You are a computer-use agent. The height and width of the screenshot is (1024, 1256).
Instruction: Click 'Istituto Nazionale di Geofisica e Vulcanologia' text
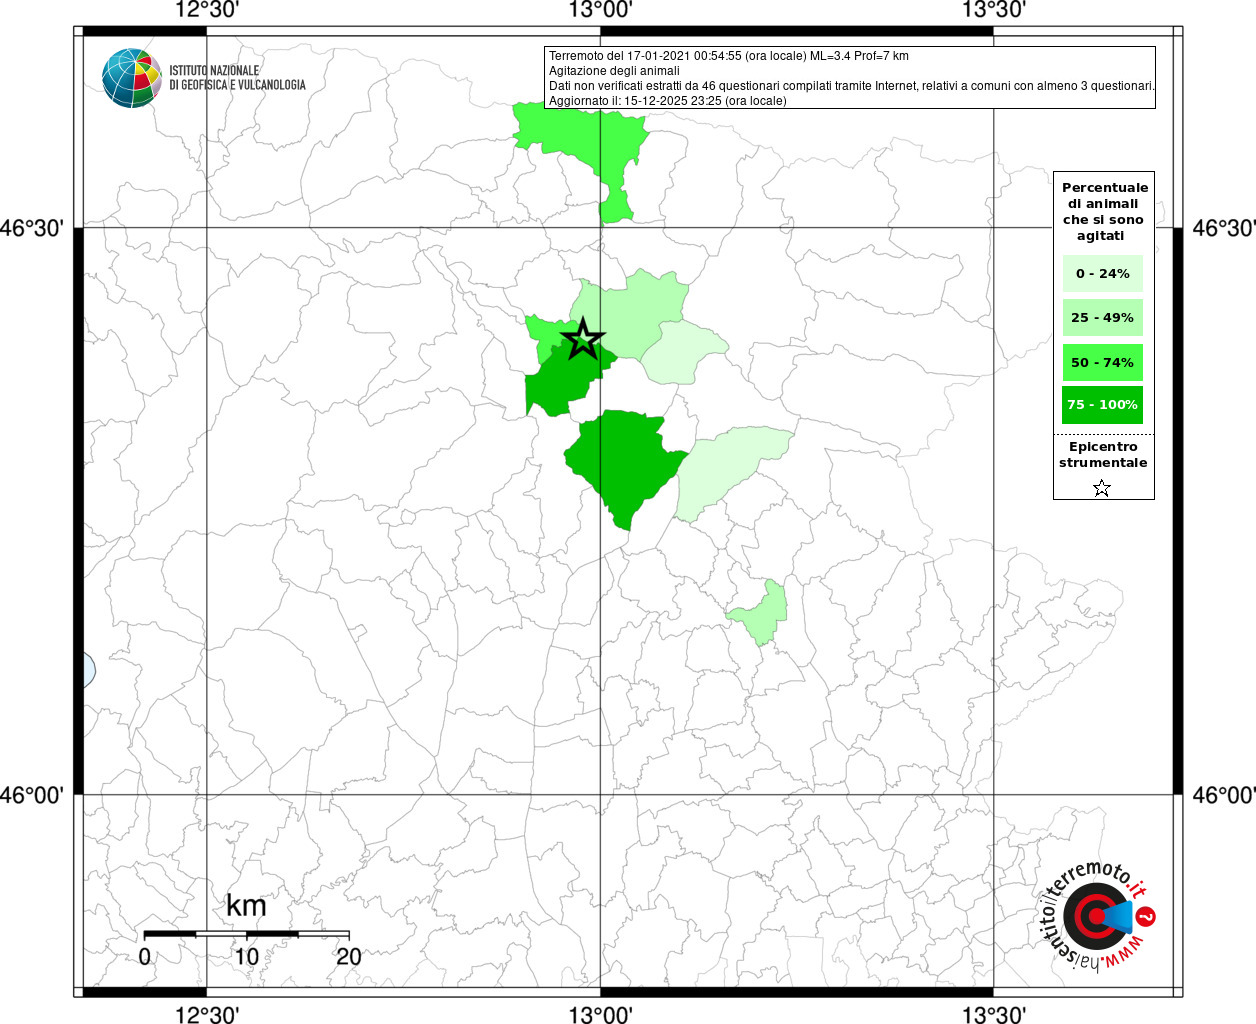coord(237,78)
